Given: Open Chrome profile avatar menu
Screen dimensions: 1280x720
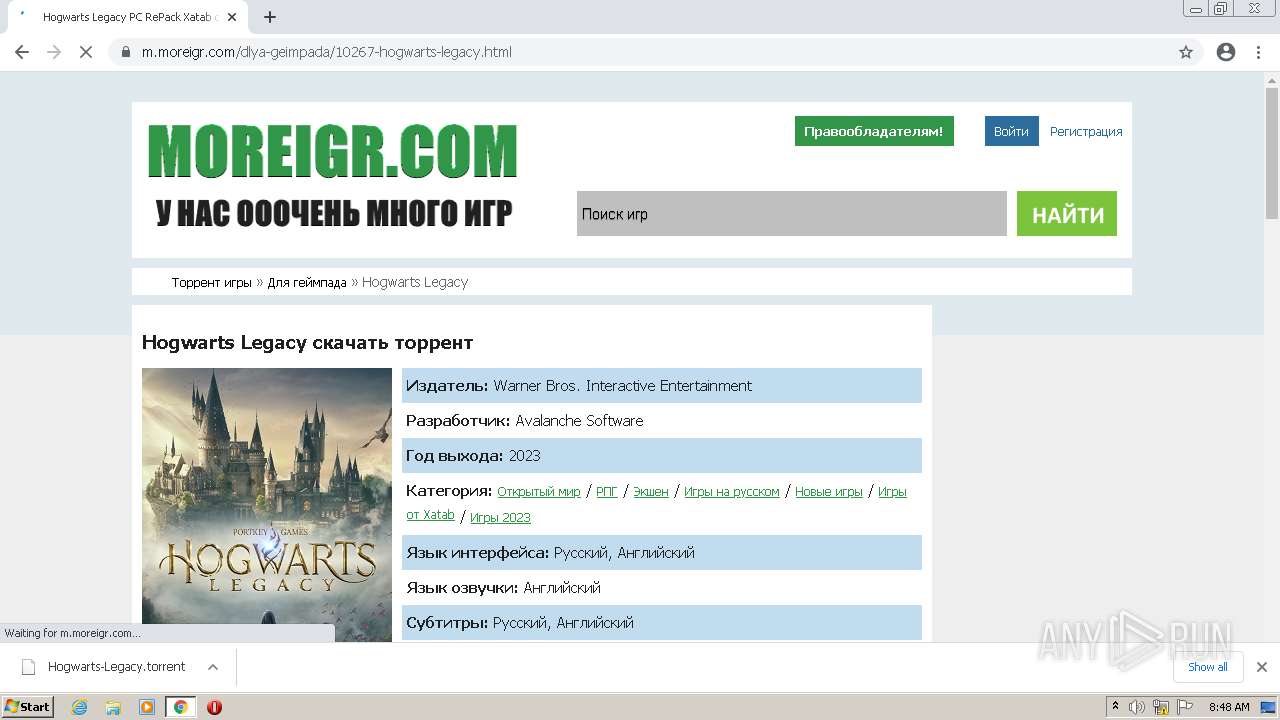Looking at the screenshot, I should click(1226, 52).
